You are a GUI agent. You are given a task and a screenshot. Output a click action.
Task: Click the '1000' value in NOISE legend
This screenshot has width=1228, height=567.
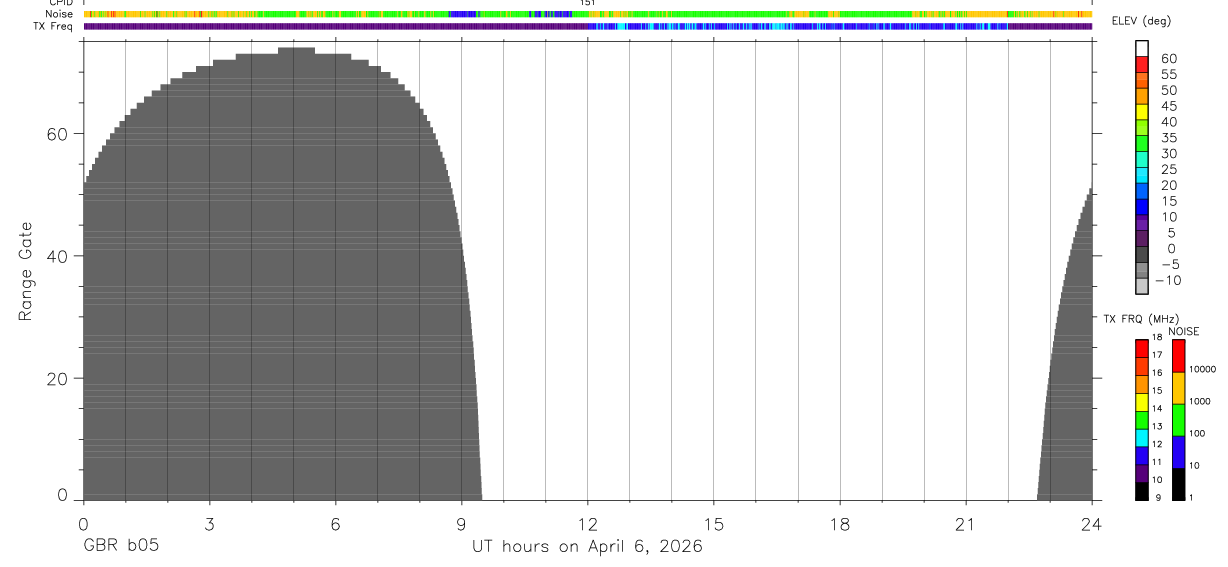click(x=1198, y=401)
